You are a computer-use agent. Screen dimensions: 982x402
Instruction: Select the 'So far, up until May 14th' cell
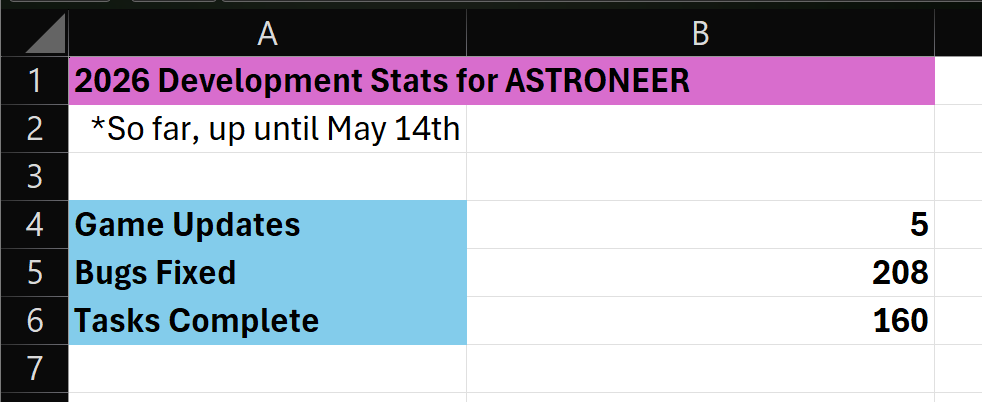coord(267,129)
